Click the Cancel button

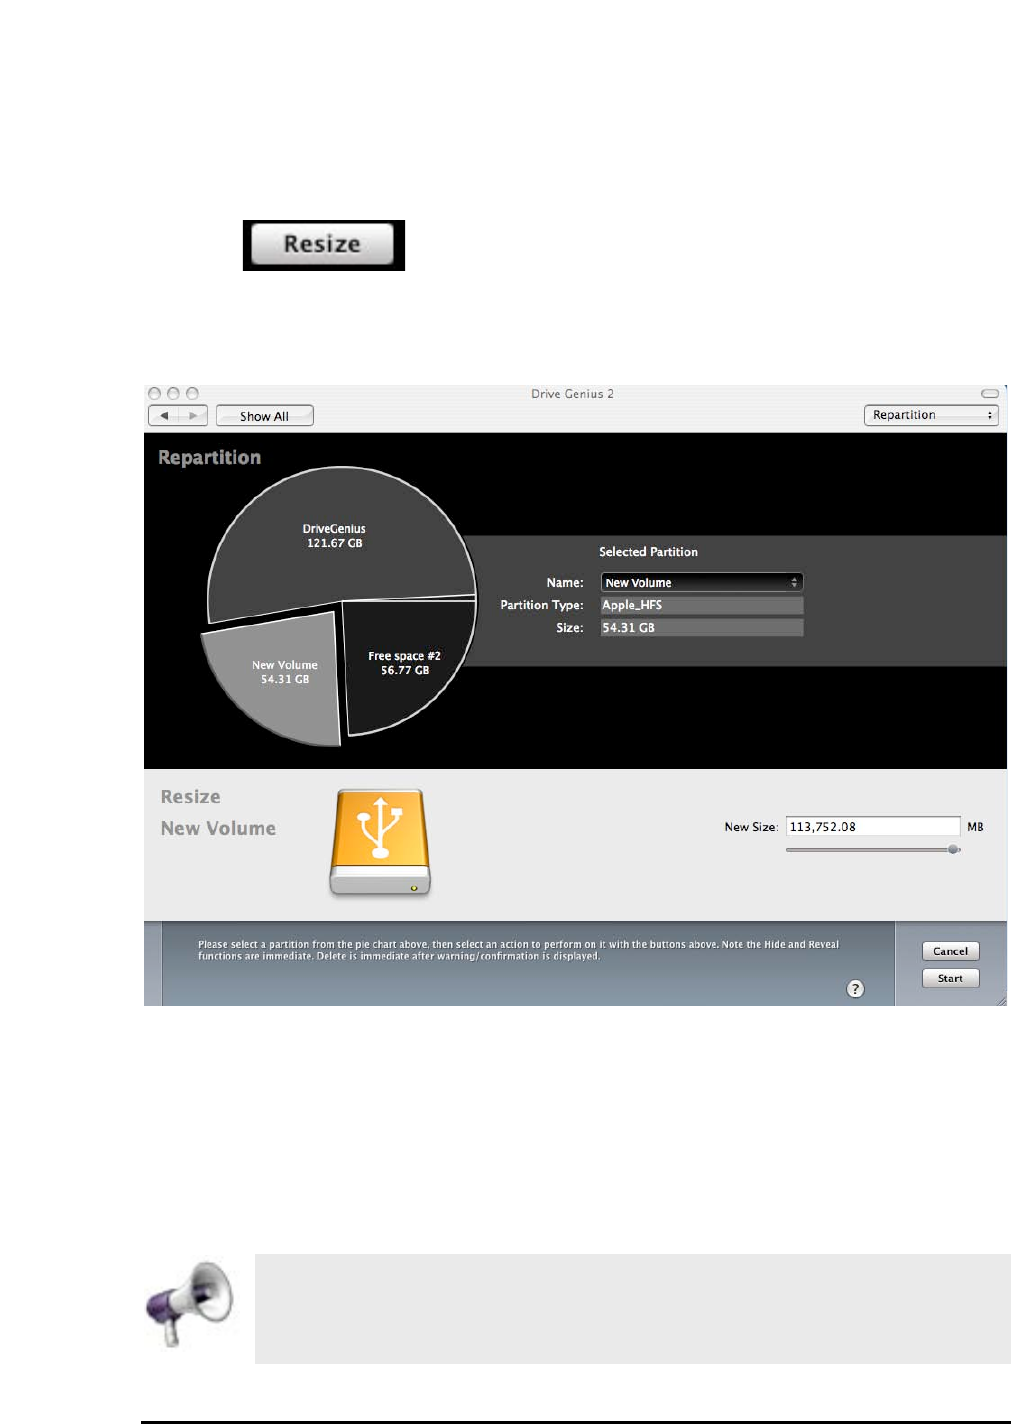[x=950, y=951]
